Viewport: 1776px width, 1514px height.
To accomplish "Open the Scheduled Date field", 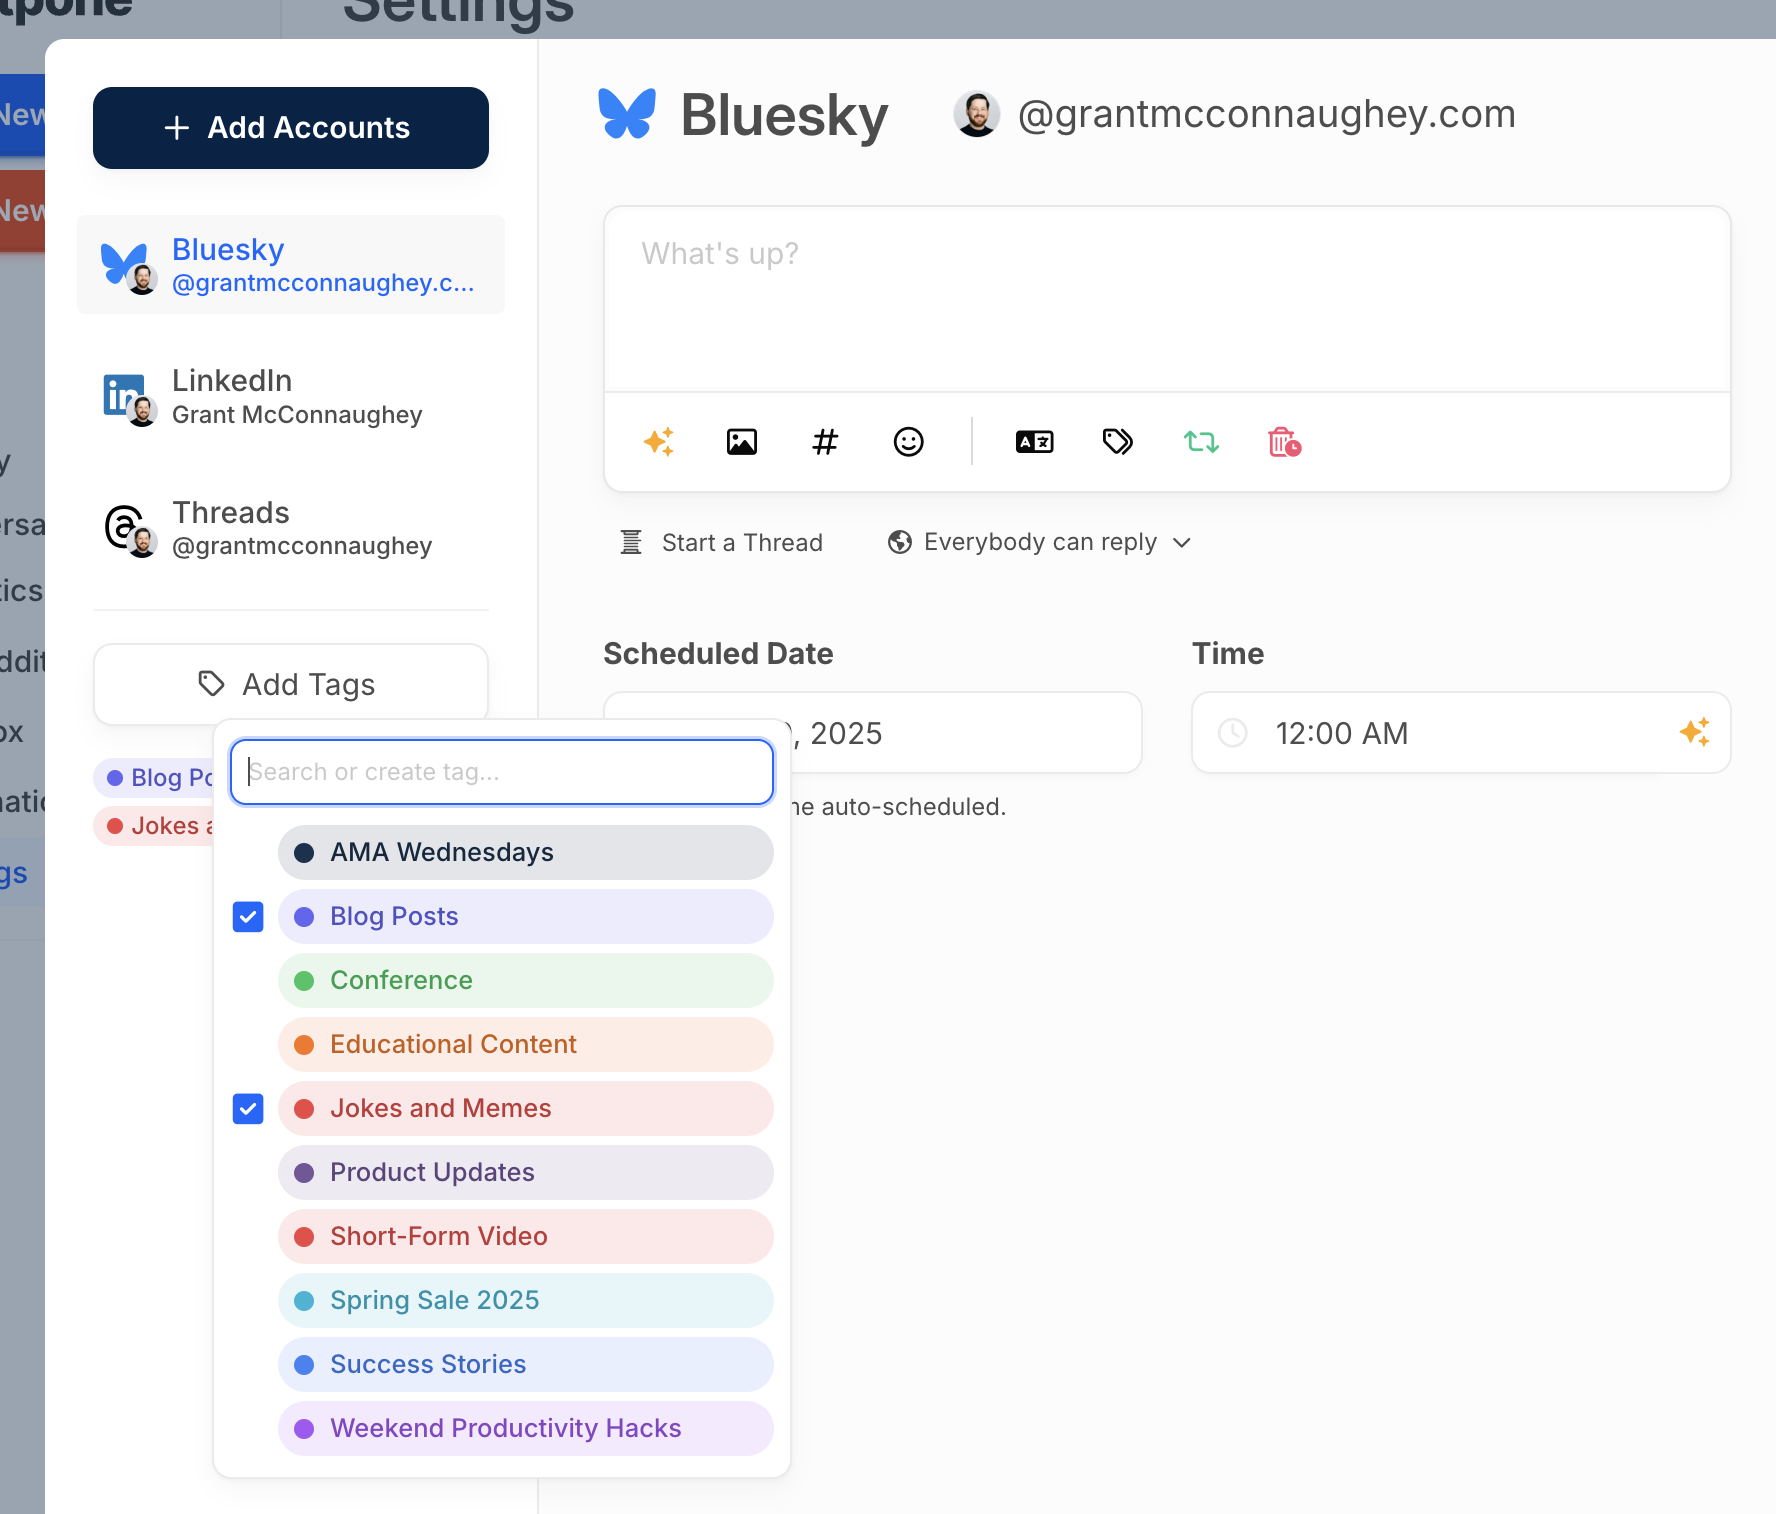I will [x=872, y=732].
